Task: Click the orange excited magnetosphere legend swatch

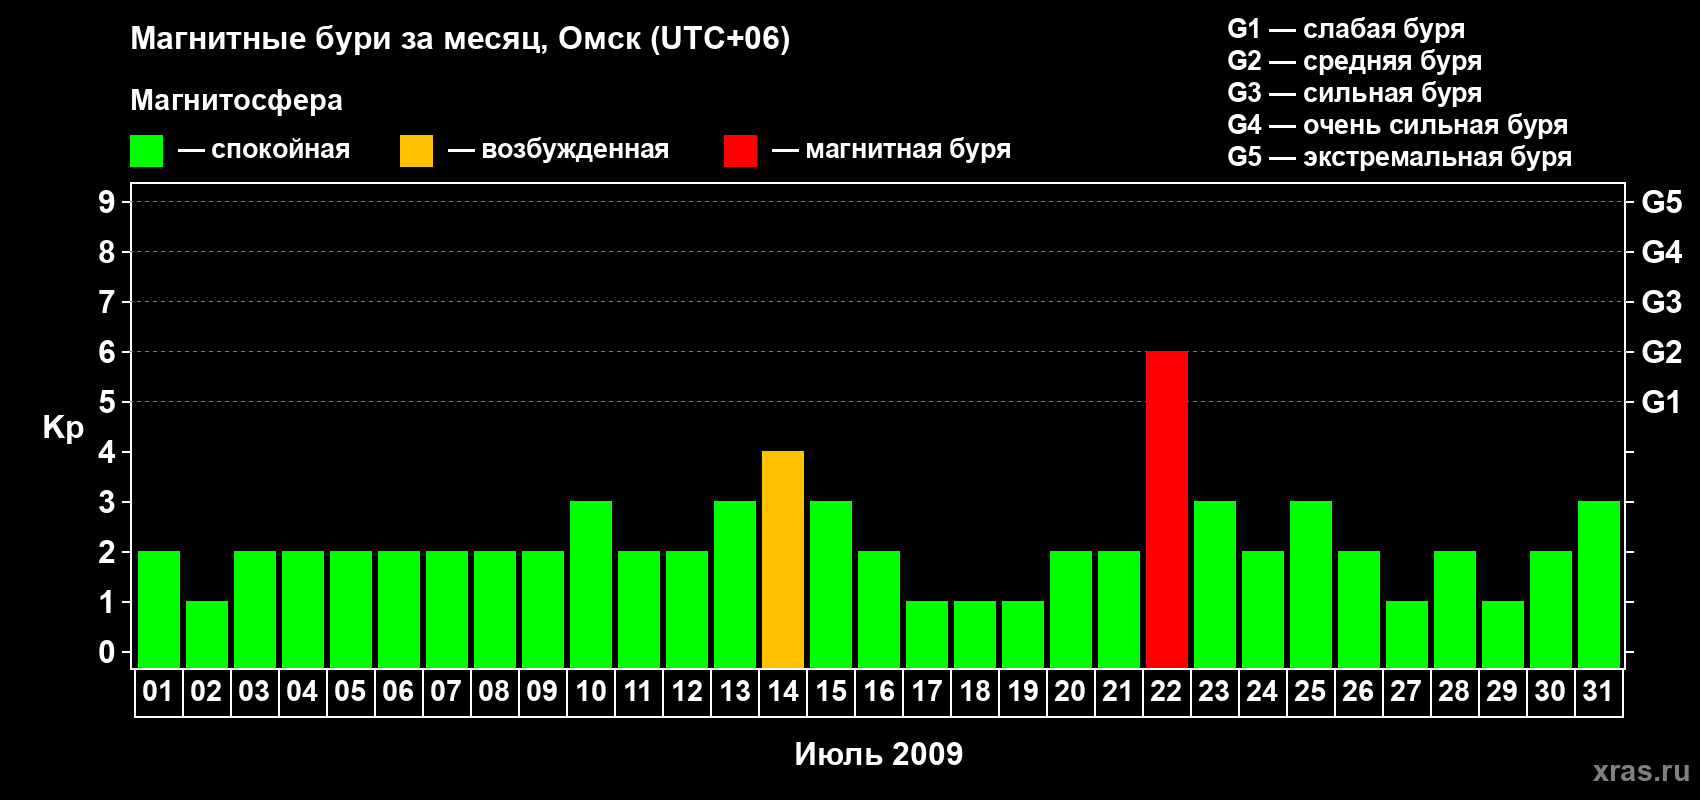Action: 417,151
